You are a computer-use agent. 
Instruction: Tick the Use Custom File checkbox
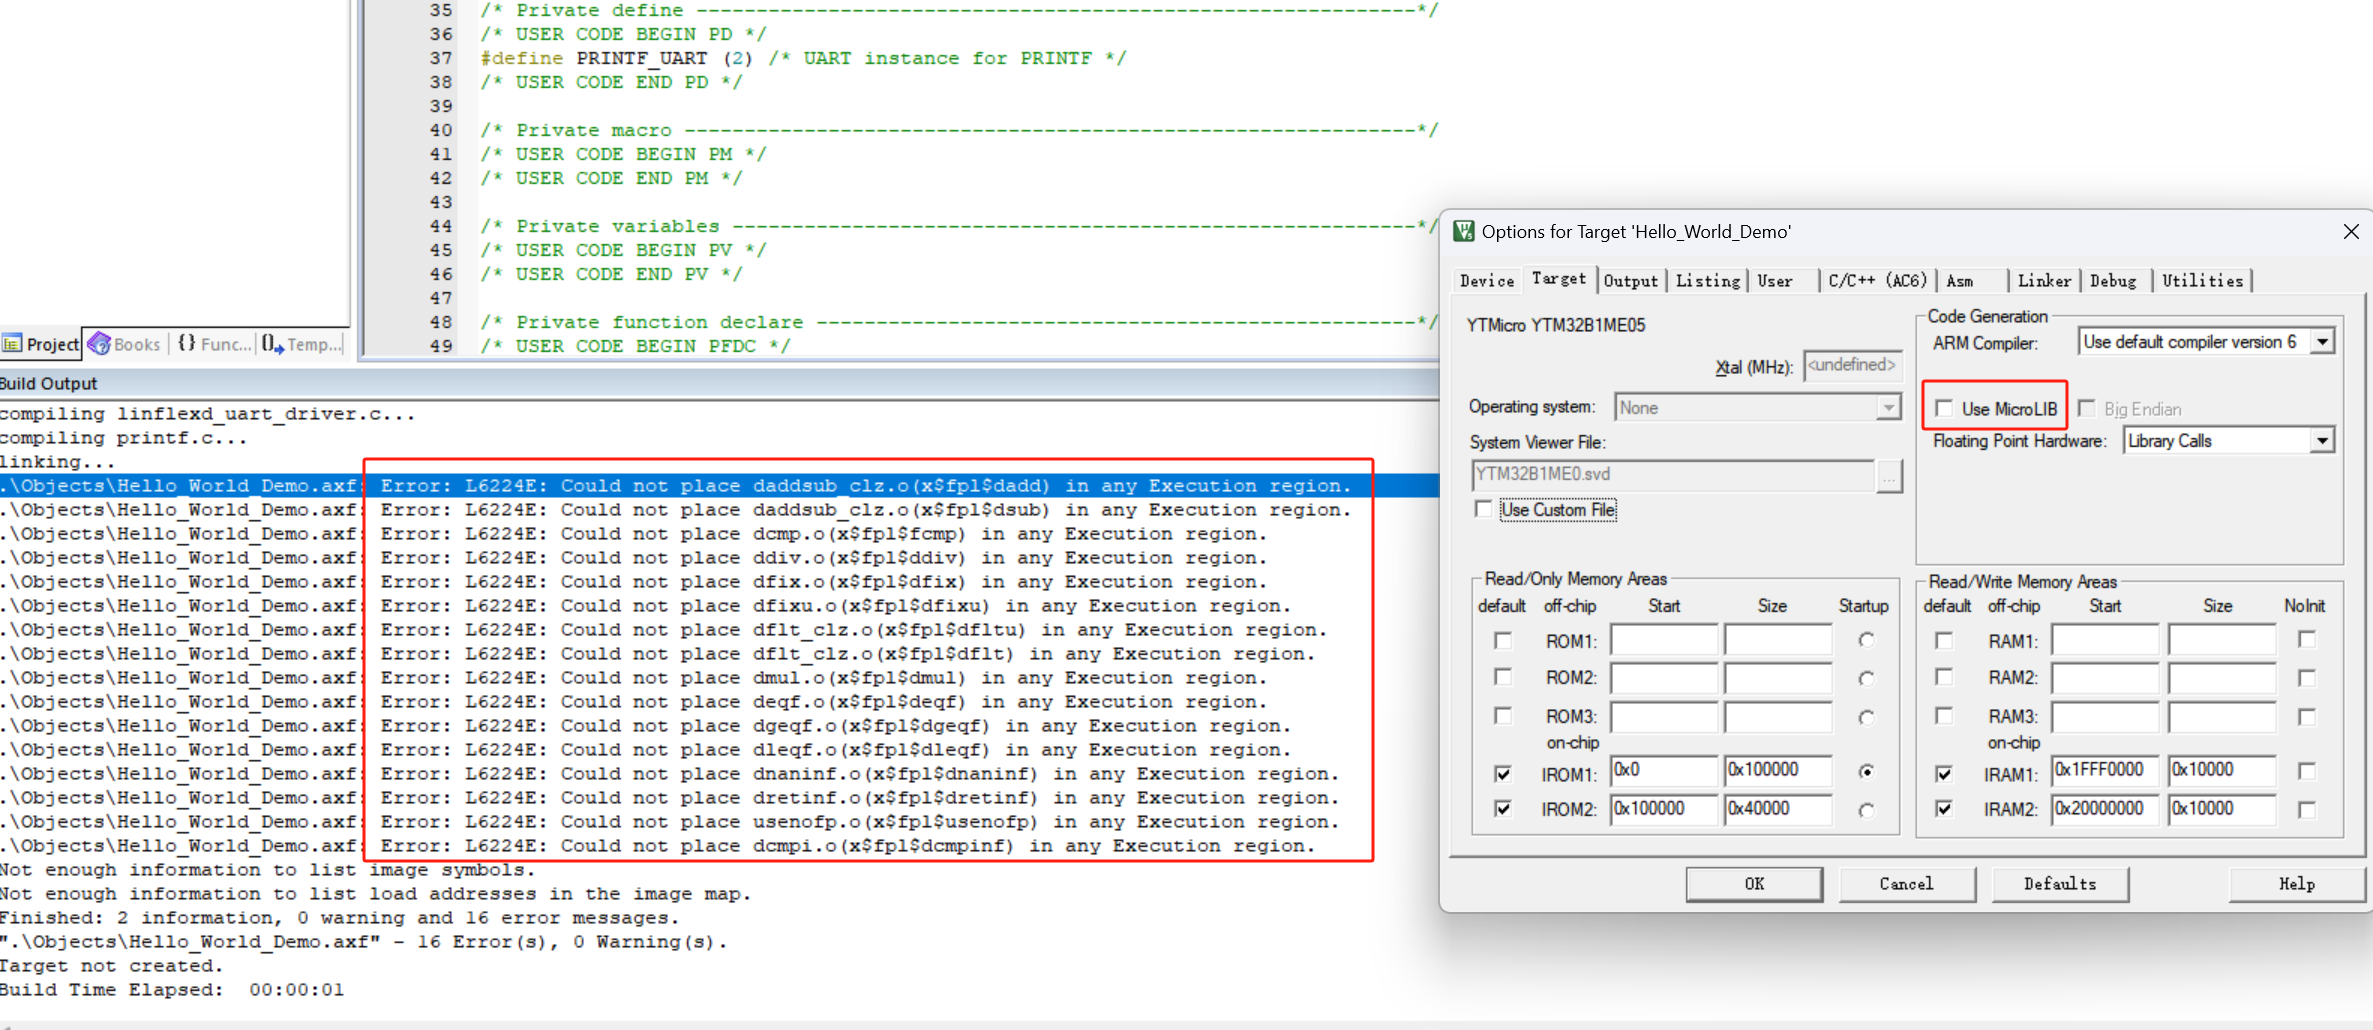click(1483, 509)
